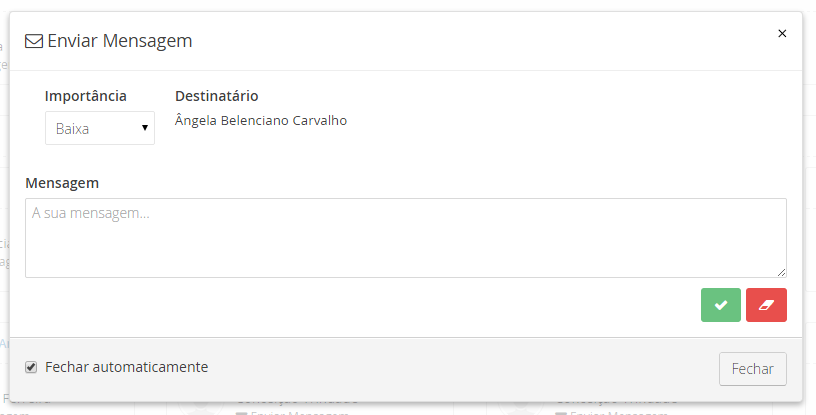Grab the message box resize handle
816x415 pixels.
(781, 272)
